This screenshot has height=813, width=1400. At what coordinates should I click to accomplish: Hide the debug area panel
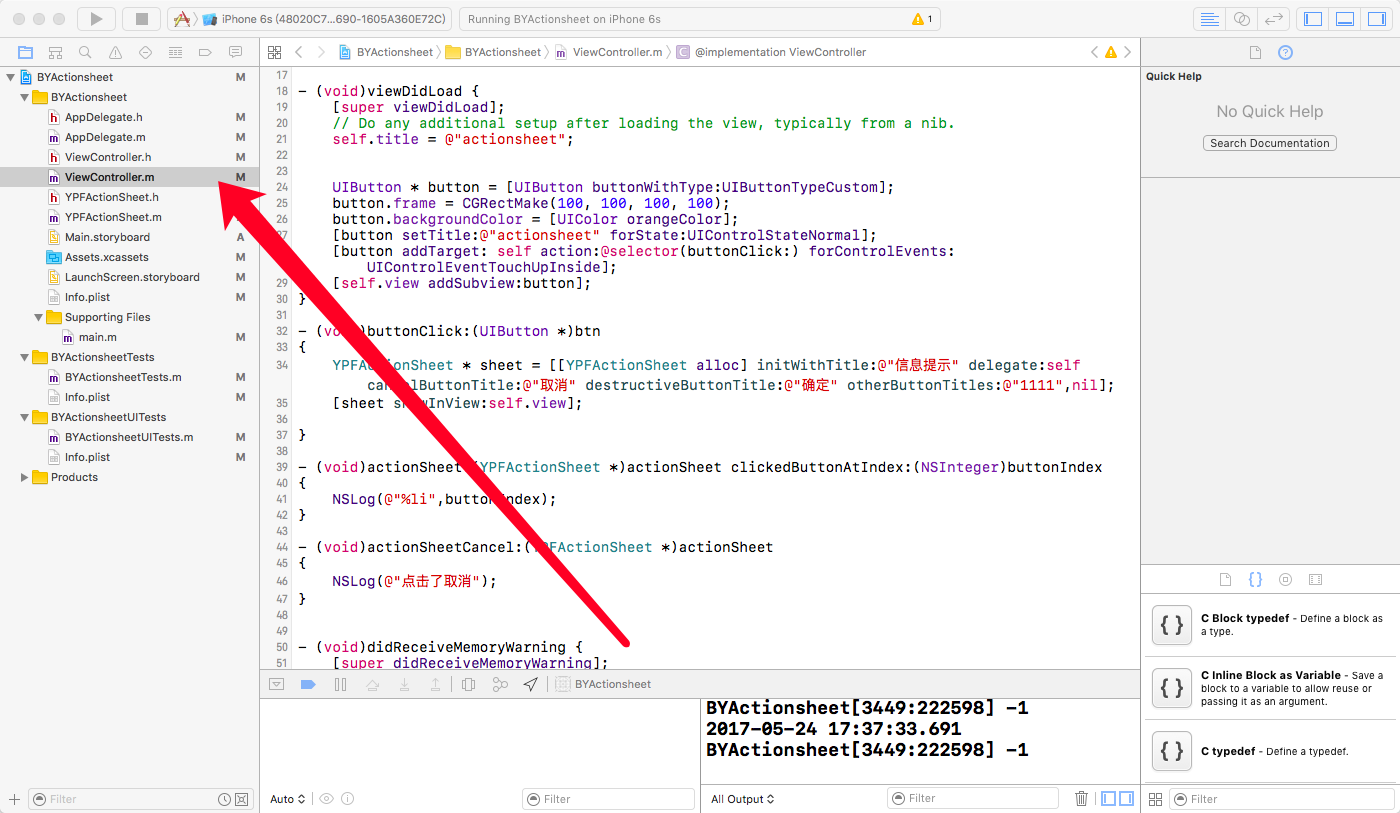276,684
